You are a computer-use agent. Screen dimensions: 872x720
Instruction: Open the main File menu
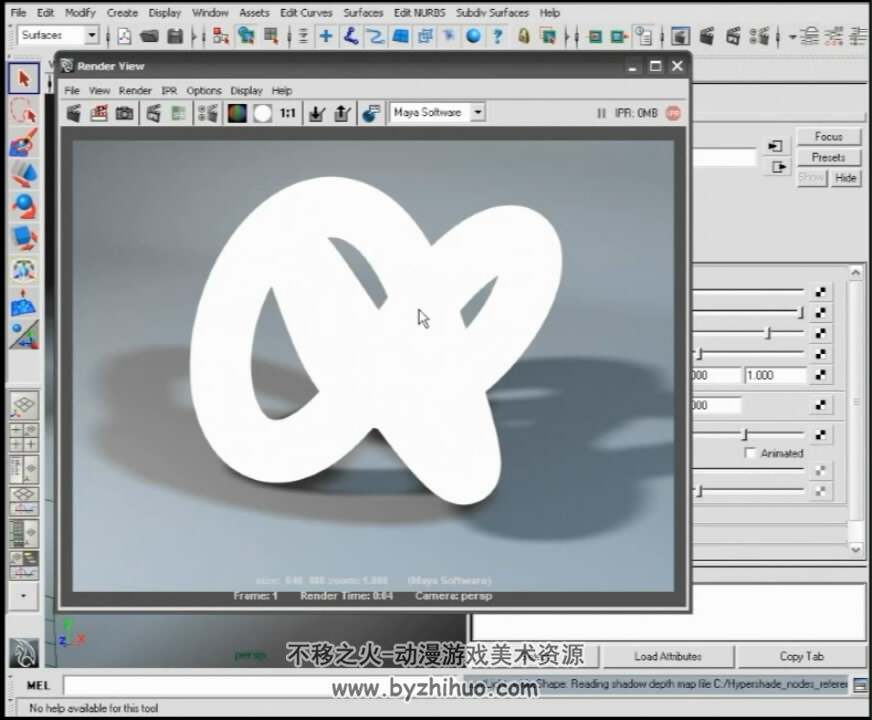coord(18,13)
